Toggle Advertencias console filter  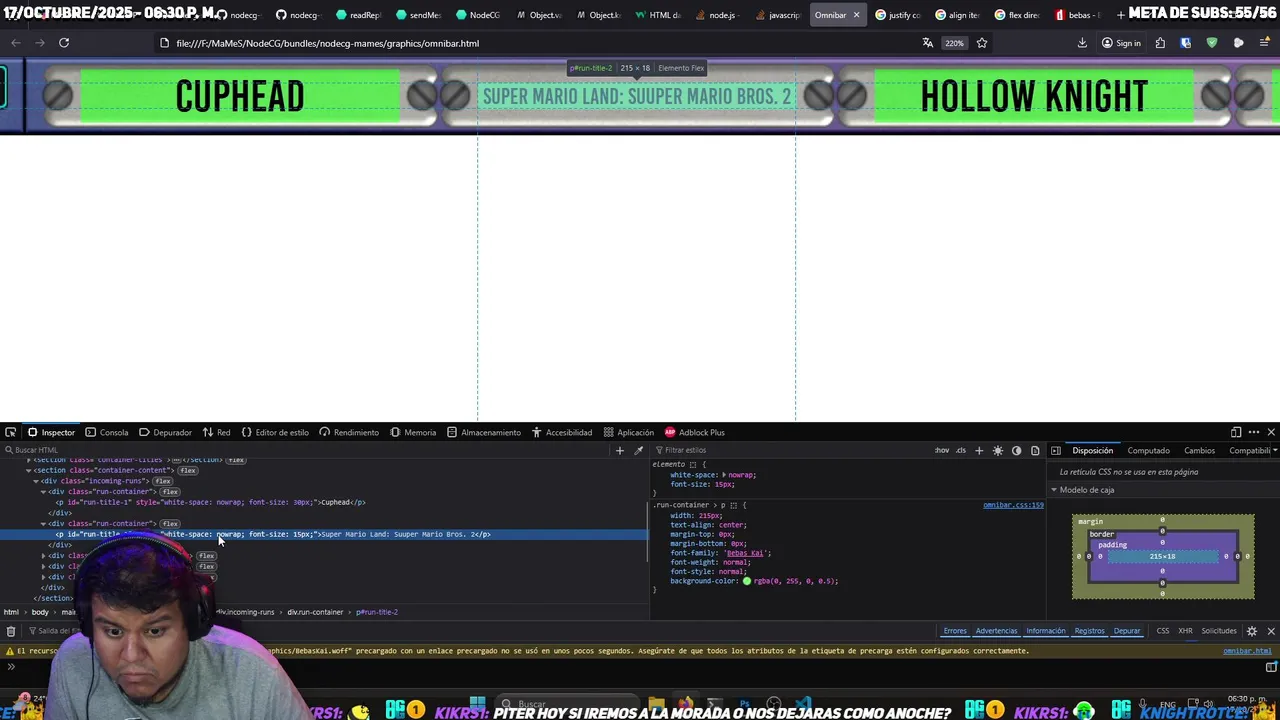(996, 631)
